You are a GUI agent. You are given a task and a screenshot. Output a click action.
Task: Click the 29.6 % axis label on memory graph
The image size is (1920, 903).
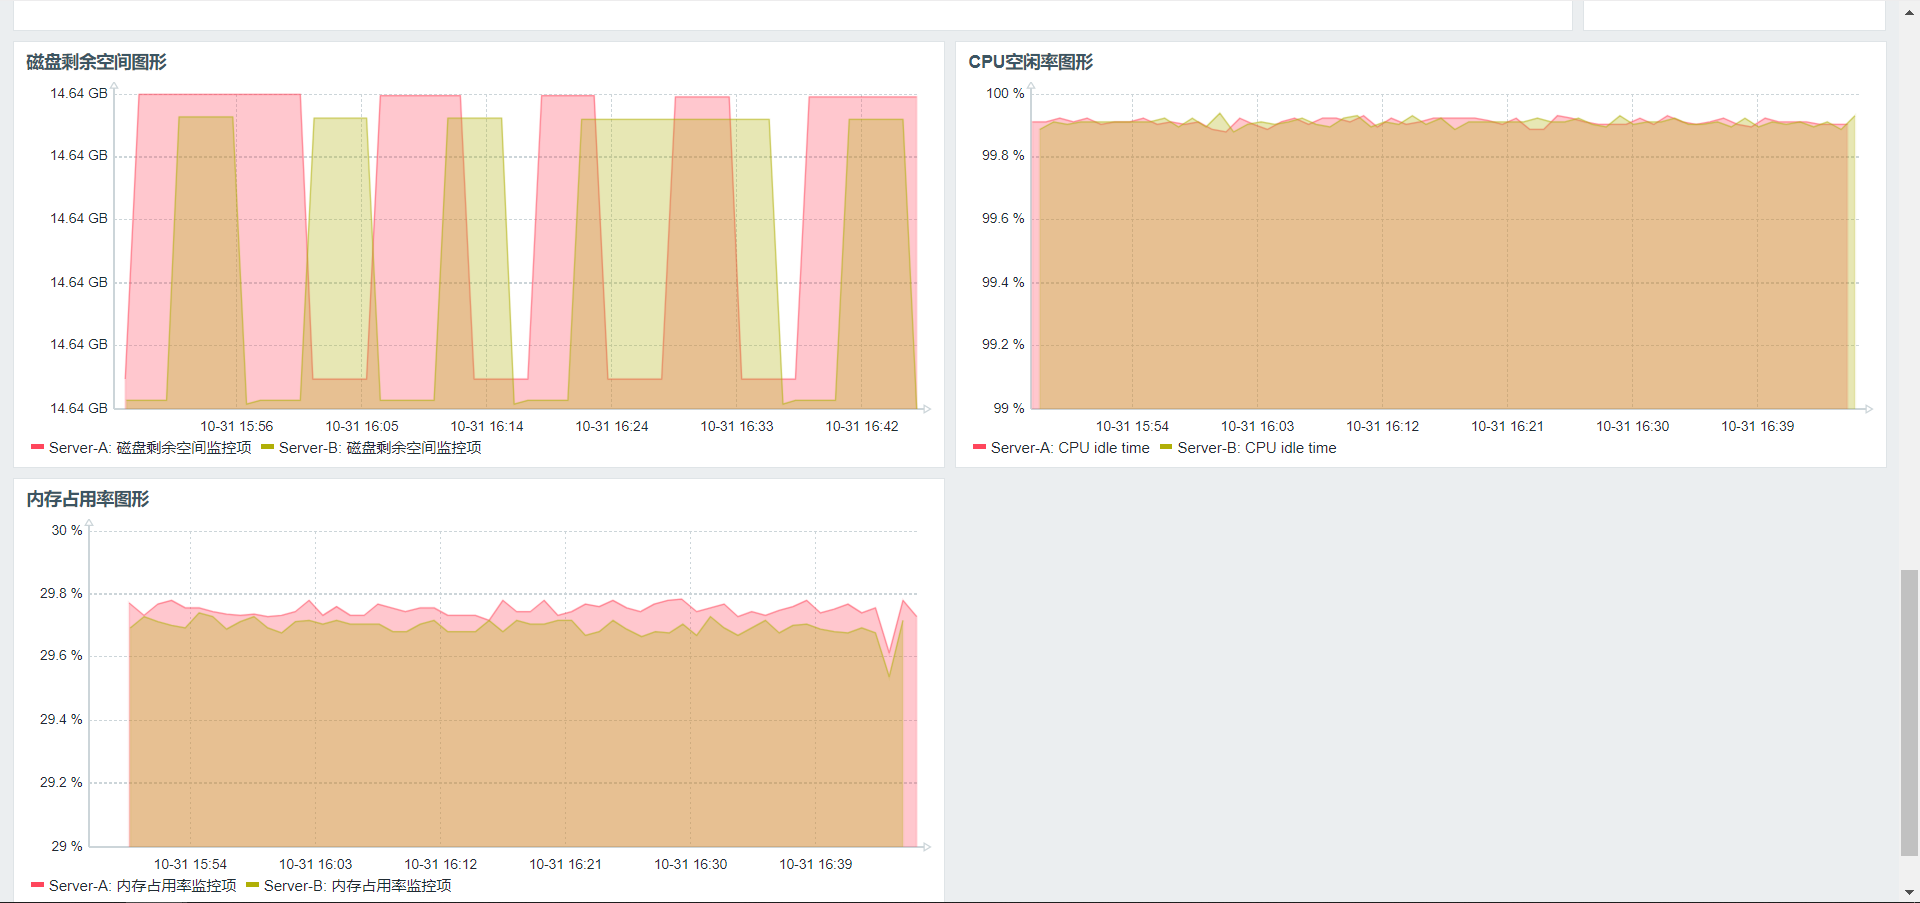coord(61,655)
